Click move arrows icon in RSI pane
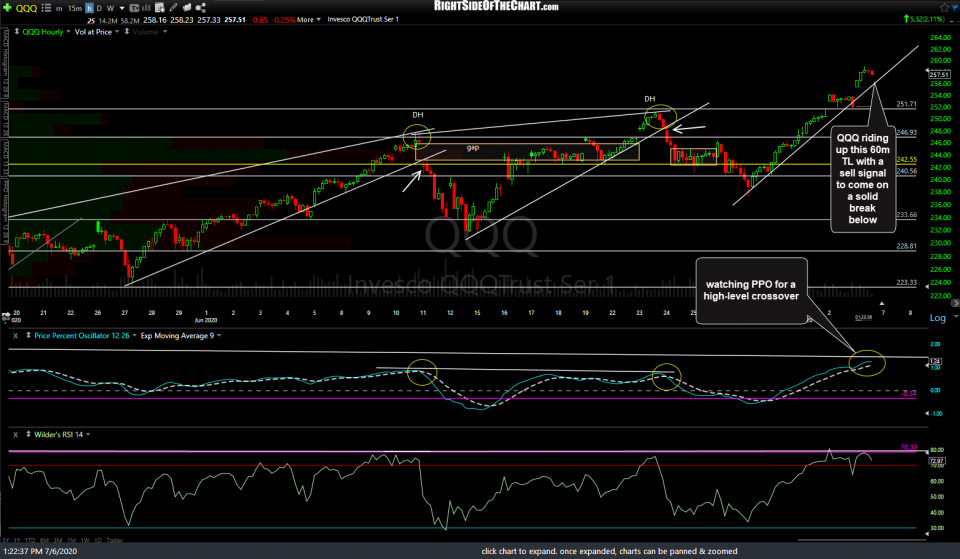 (x=28, y=435)
